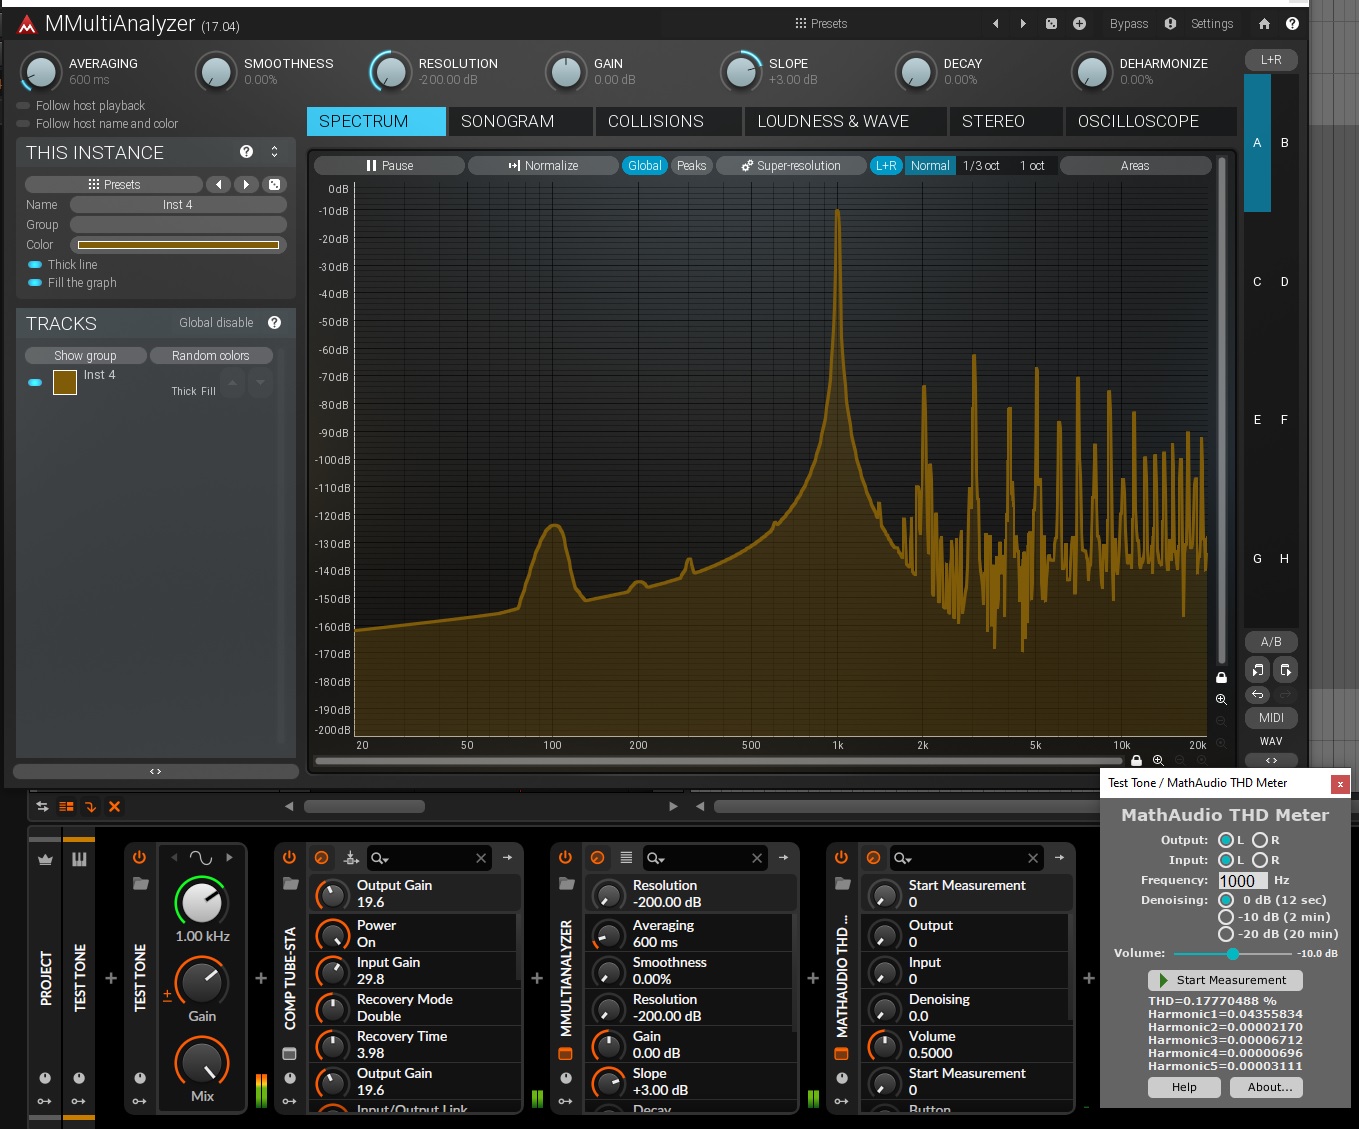Click the random instance preset dice icon
This screenshot has height=1129, width=1359.
[274, 184]
